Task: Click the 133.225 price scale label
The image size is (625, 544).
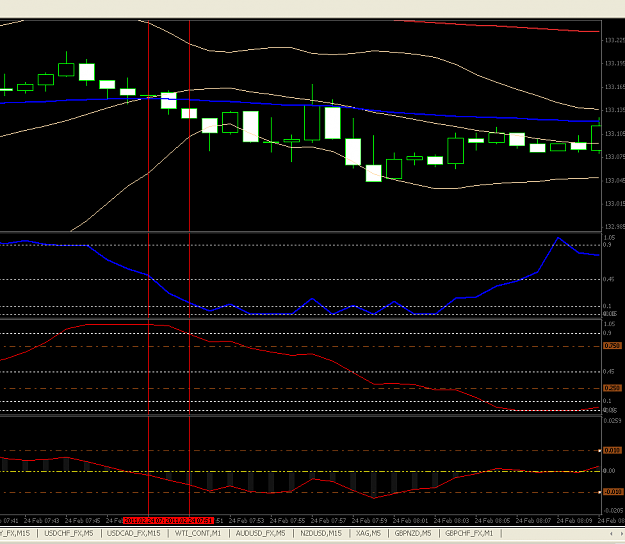Action: pos(615,40)
